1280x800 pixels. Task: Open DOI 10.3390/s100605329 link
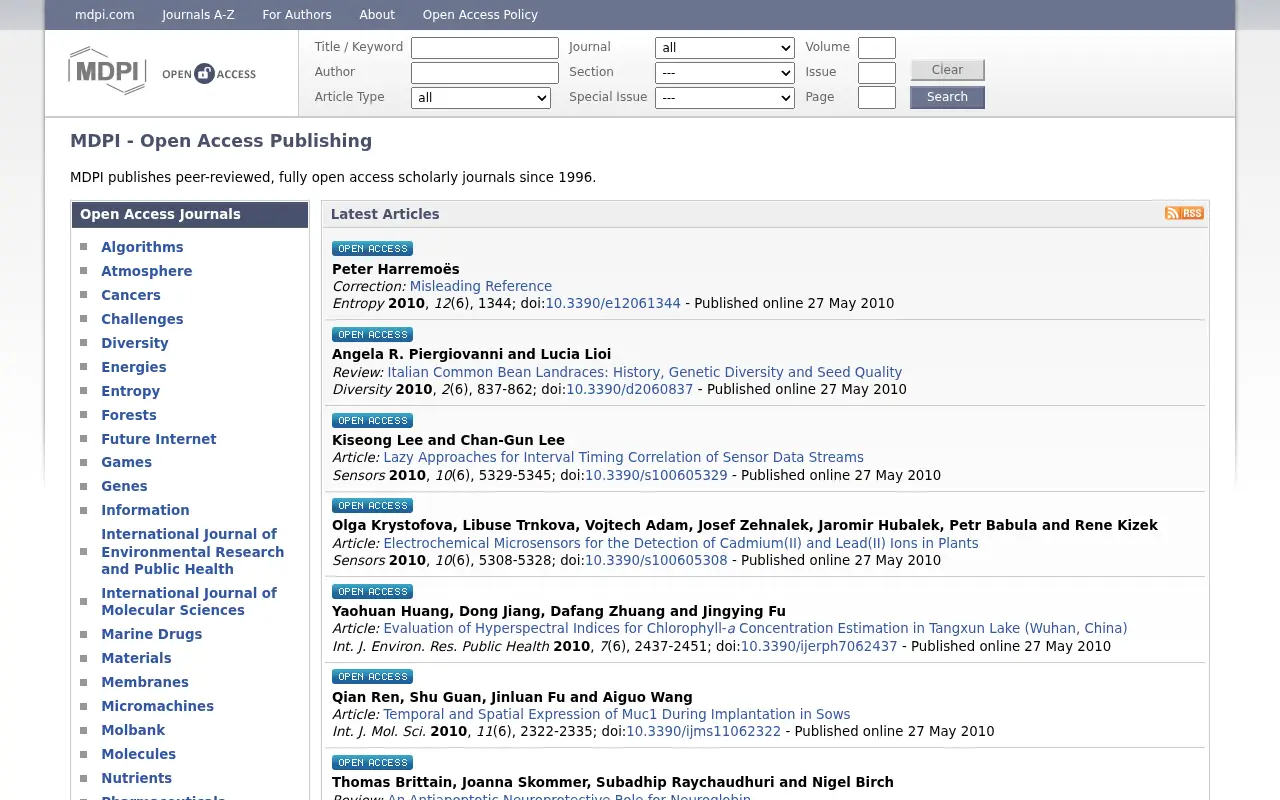[656, 475]
